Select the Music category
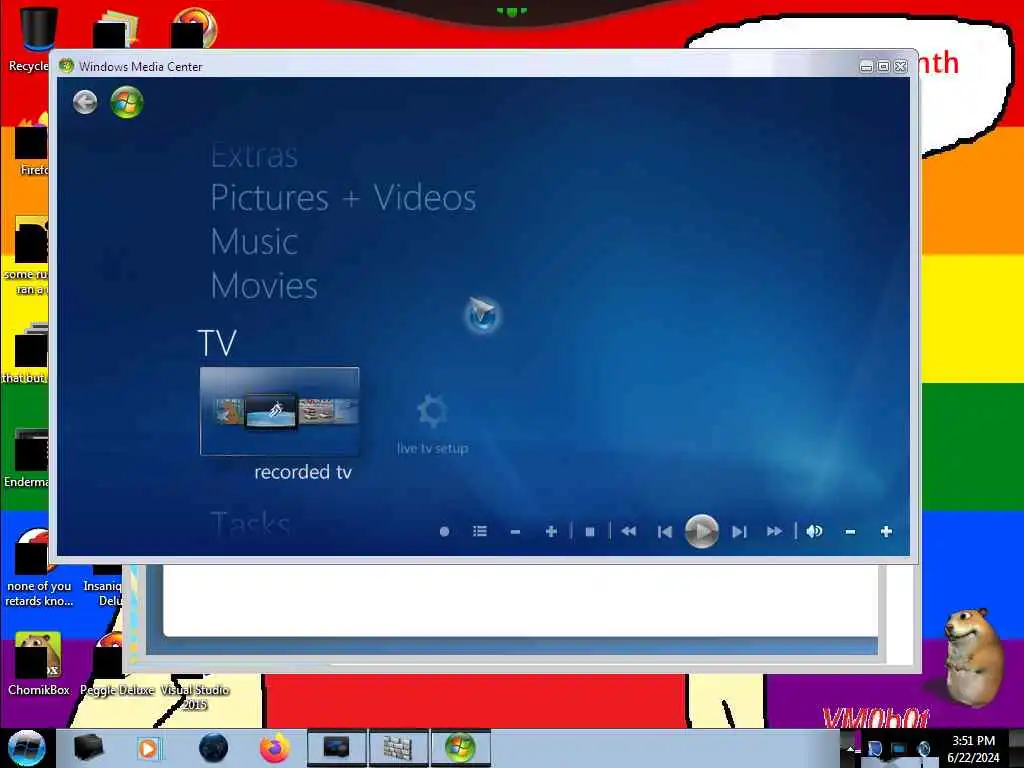The width and height of the screenshot is (1024, 768). pyautogui.click(x=255, y=241)
